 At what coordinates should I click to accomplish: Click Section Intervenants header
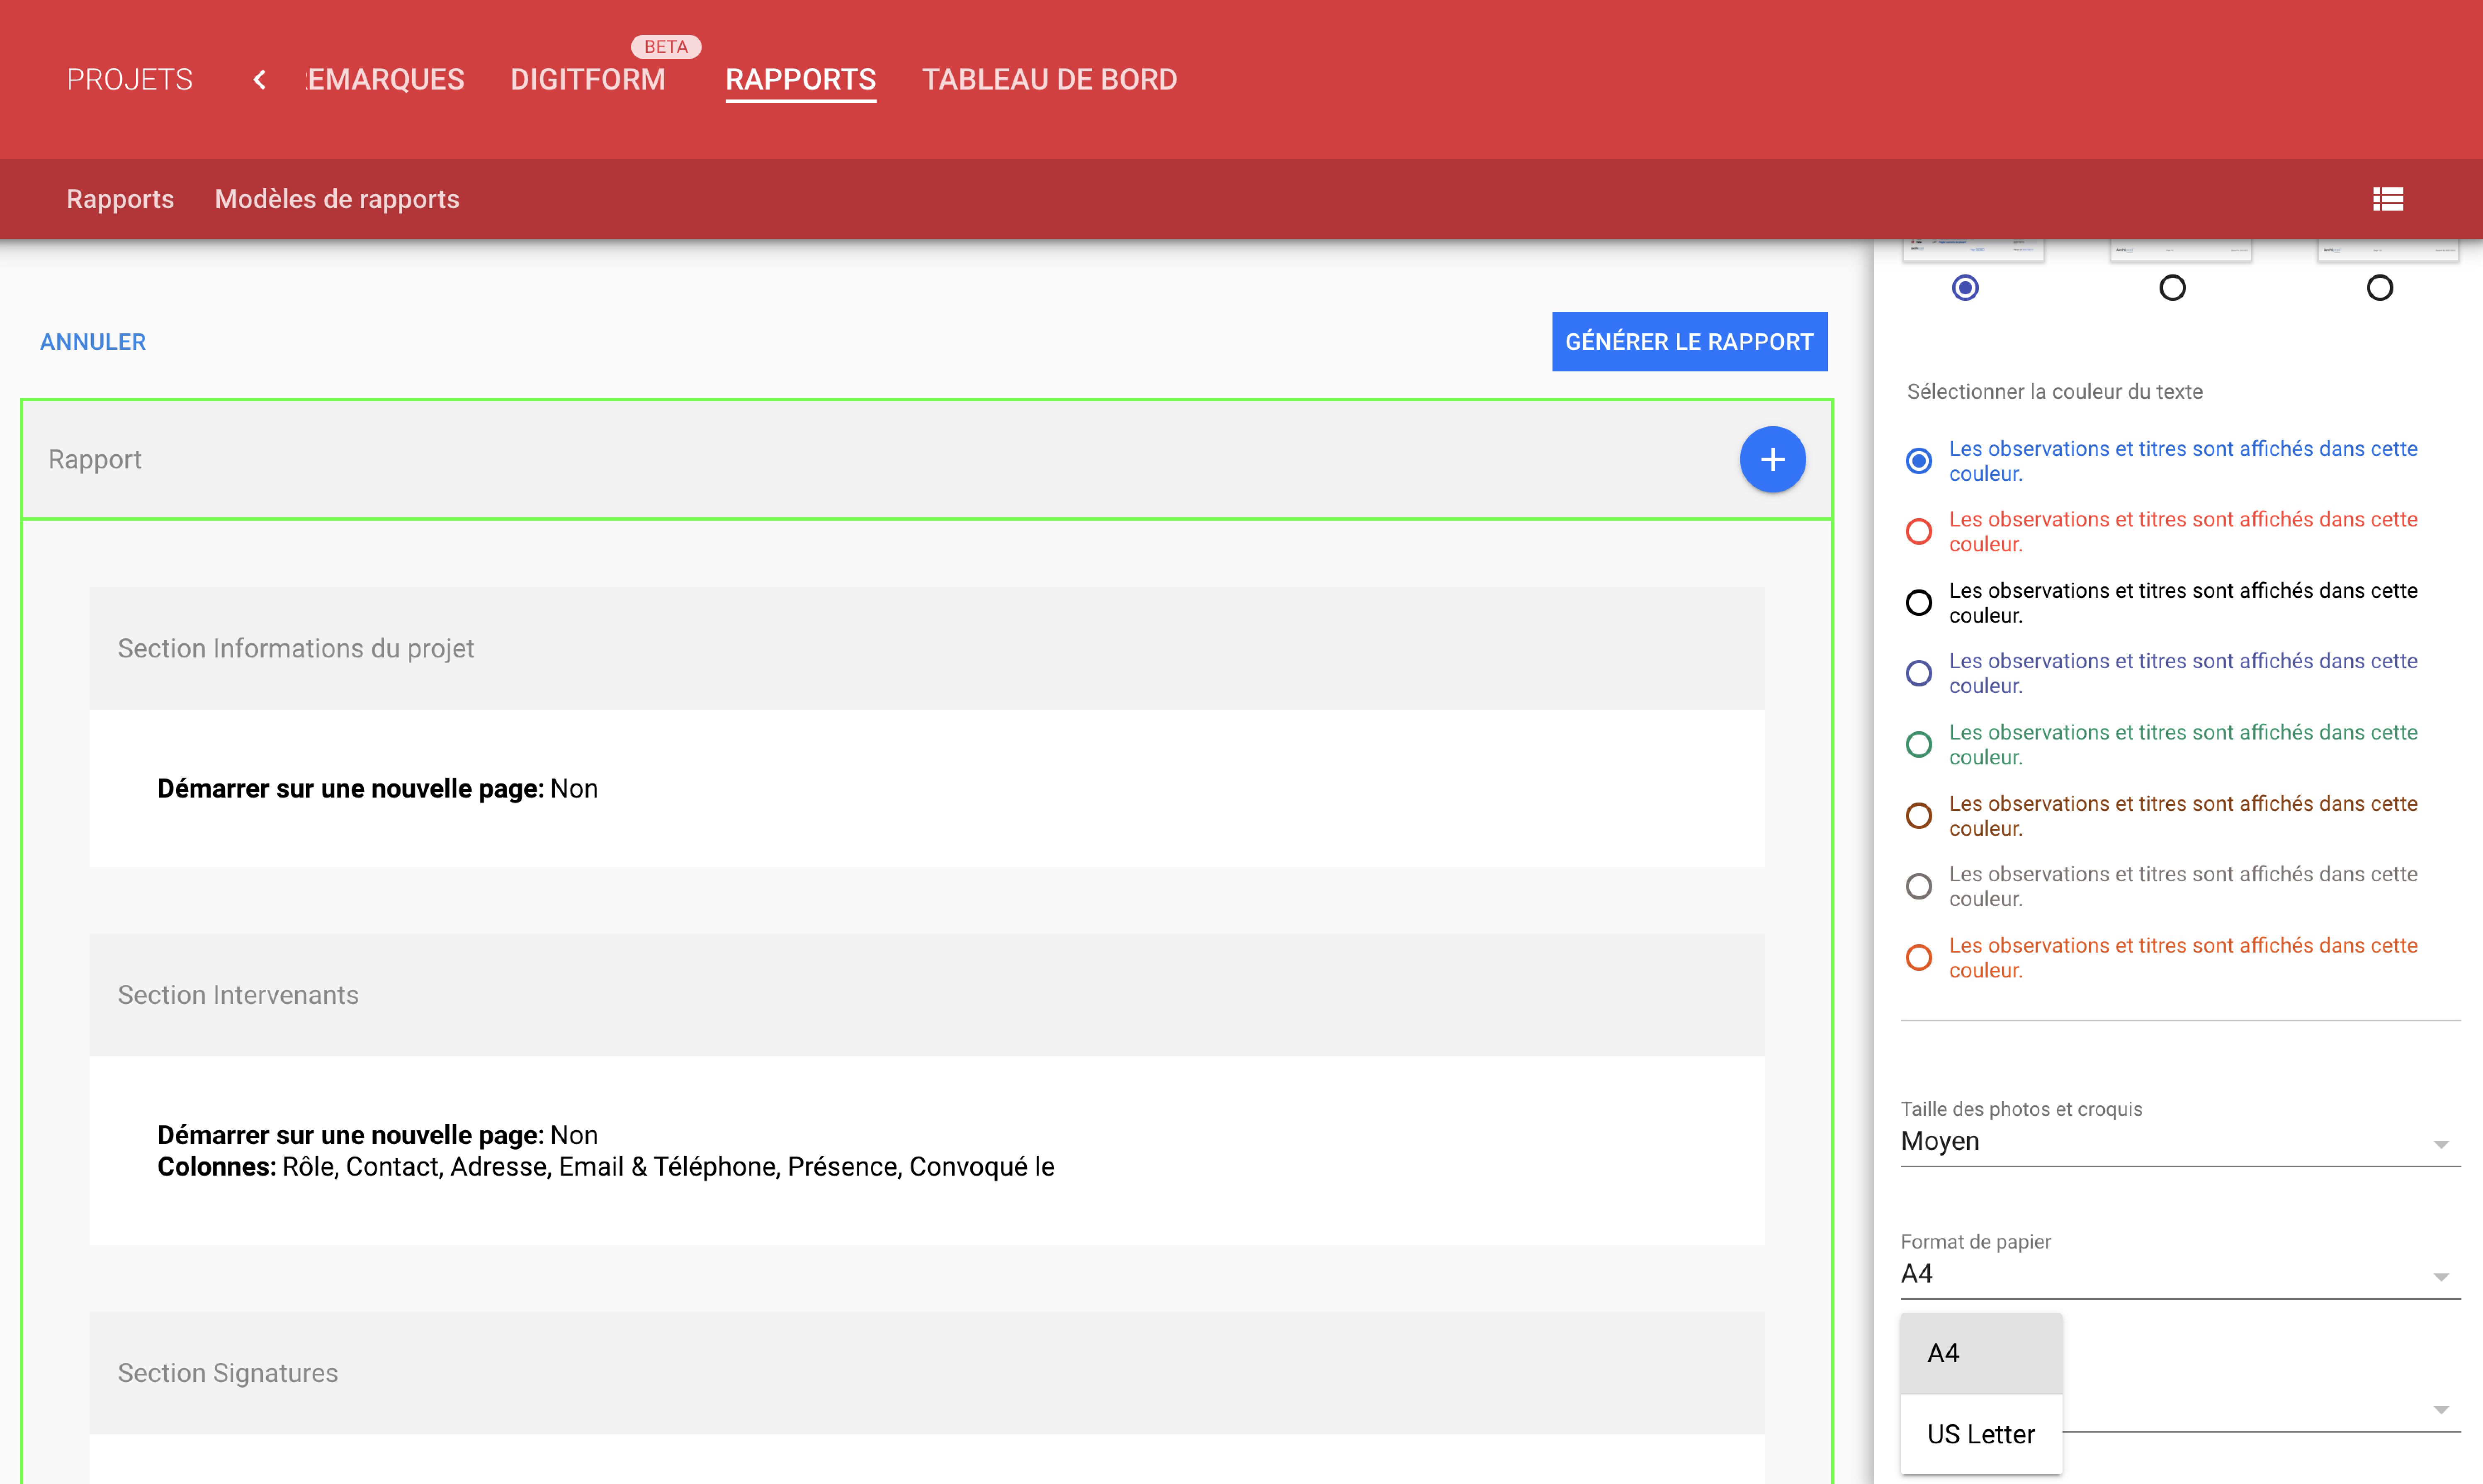tap(237, 995)
